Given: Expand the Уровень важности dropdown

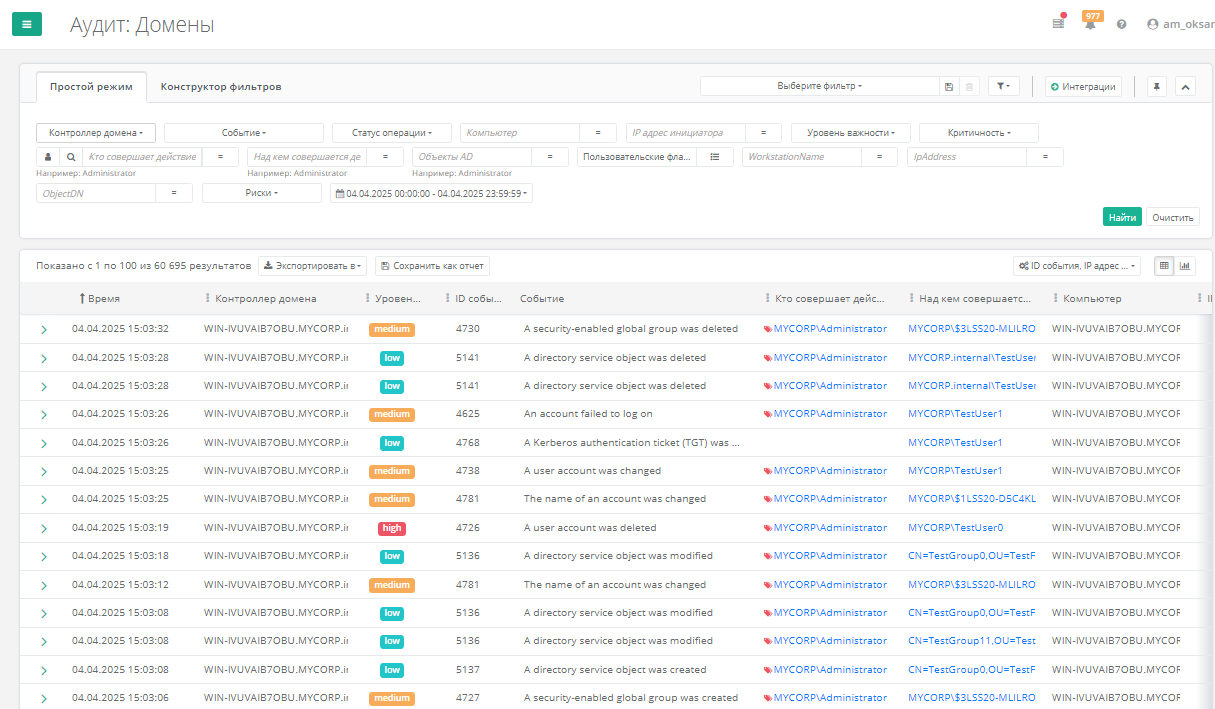Looking at the screenshot, I should (850, 133).
